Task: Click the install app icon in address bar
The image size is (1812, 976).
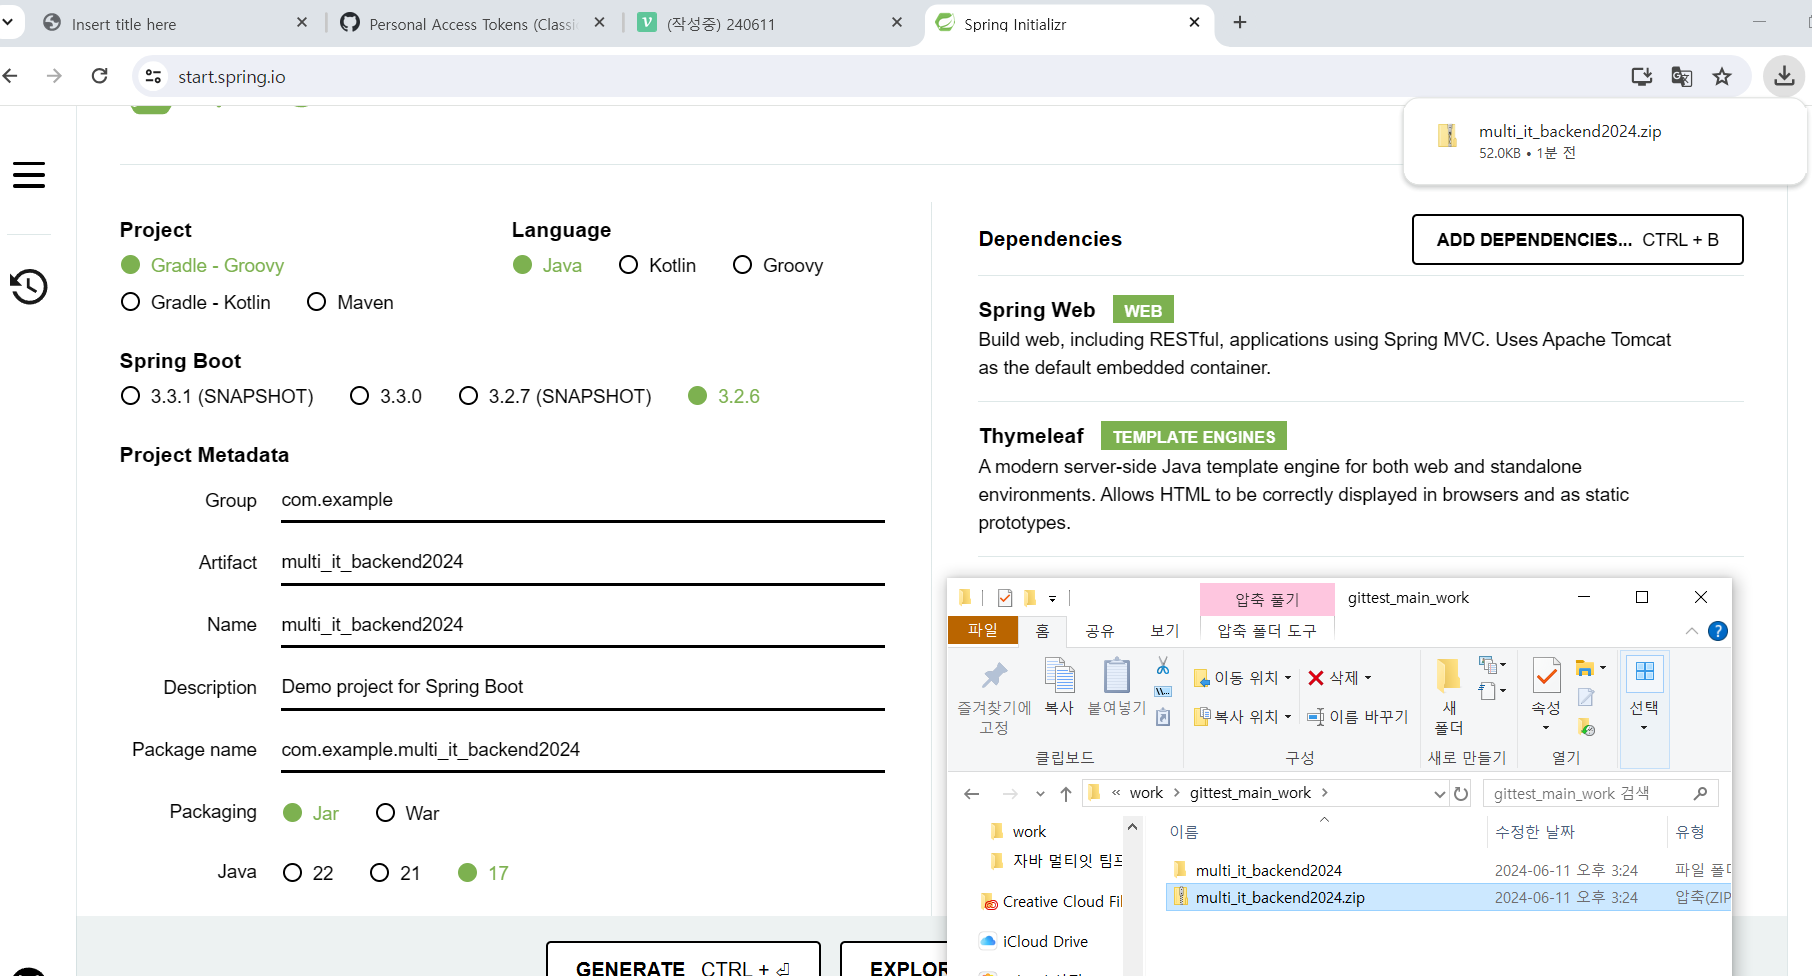Action: 1641,76
